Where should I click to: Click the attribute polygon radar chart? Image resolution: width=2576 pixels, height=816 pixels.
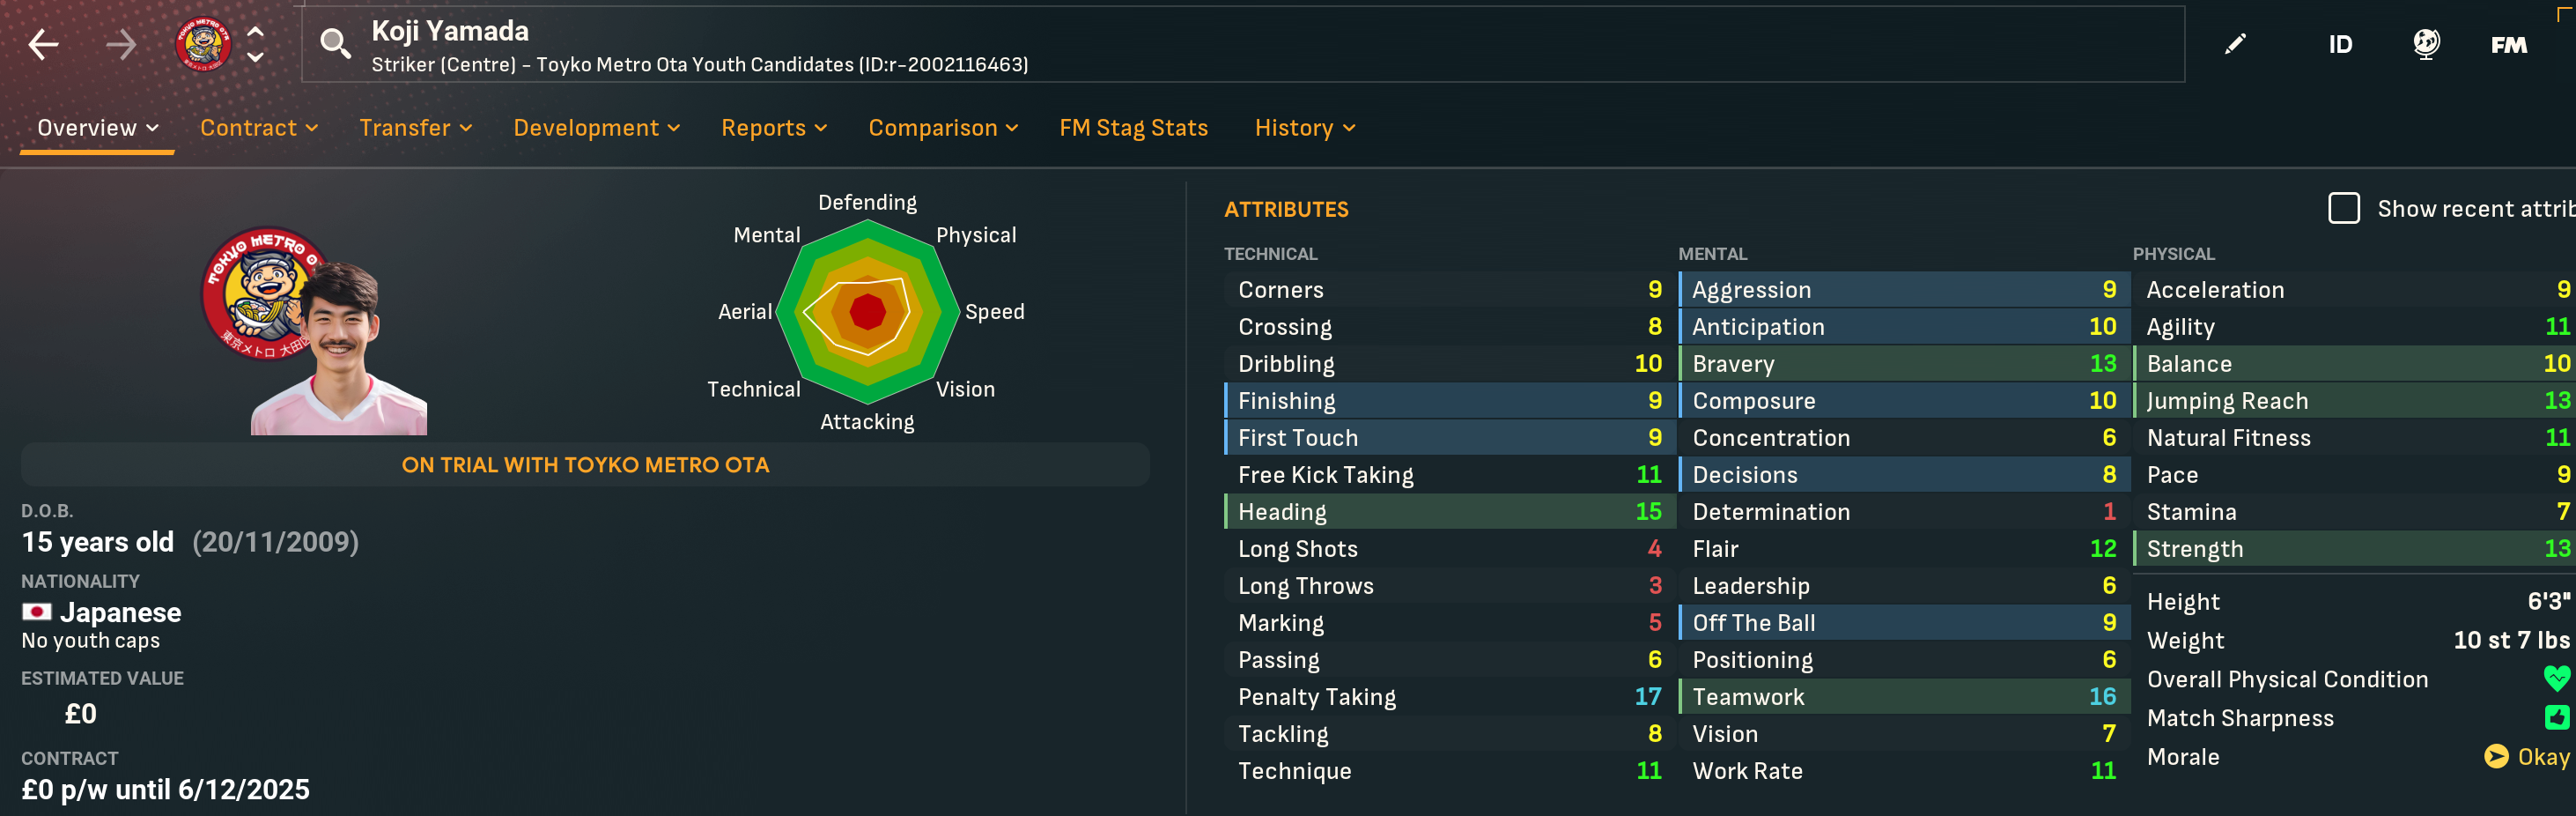click(867, 312)
